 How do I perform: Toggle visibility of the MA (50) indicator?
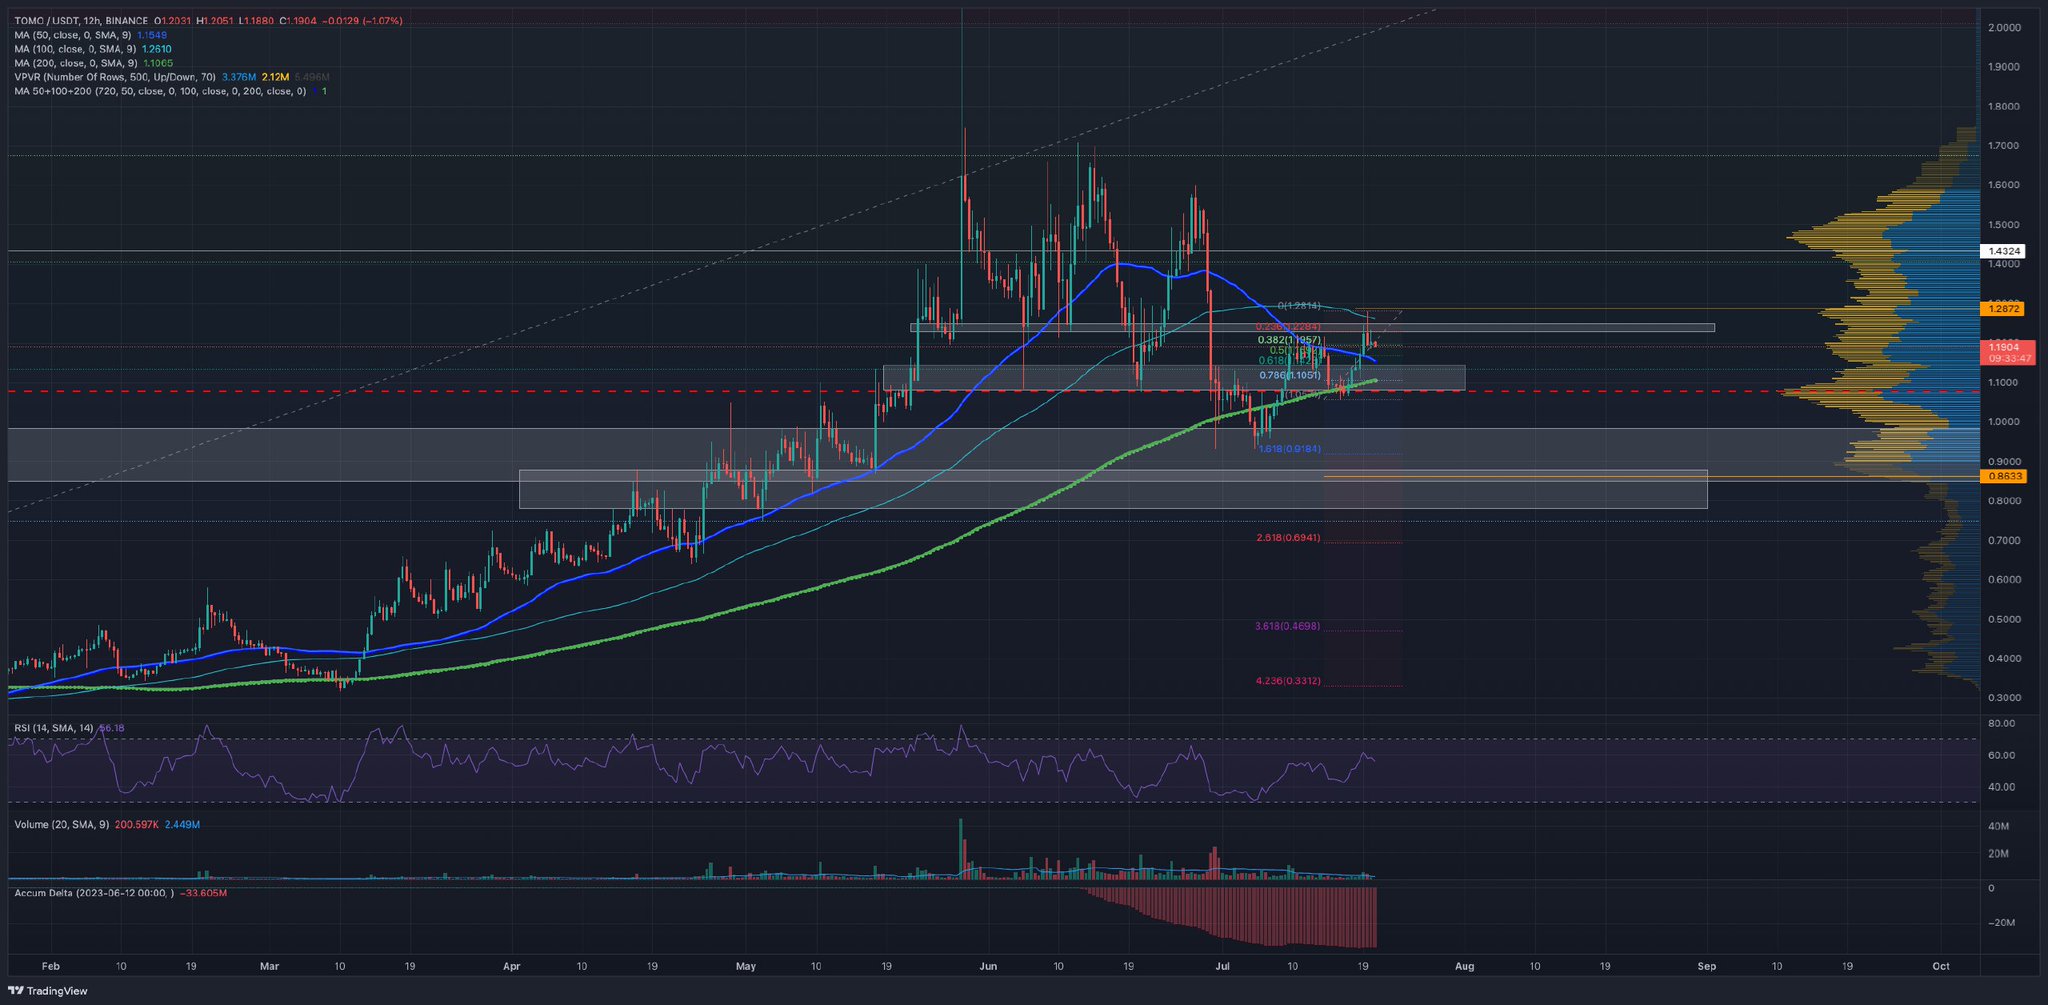[75, 34]
